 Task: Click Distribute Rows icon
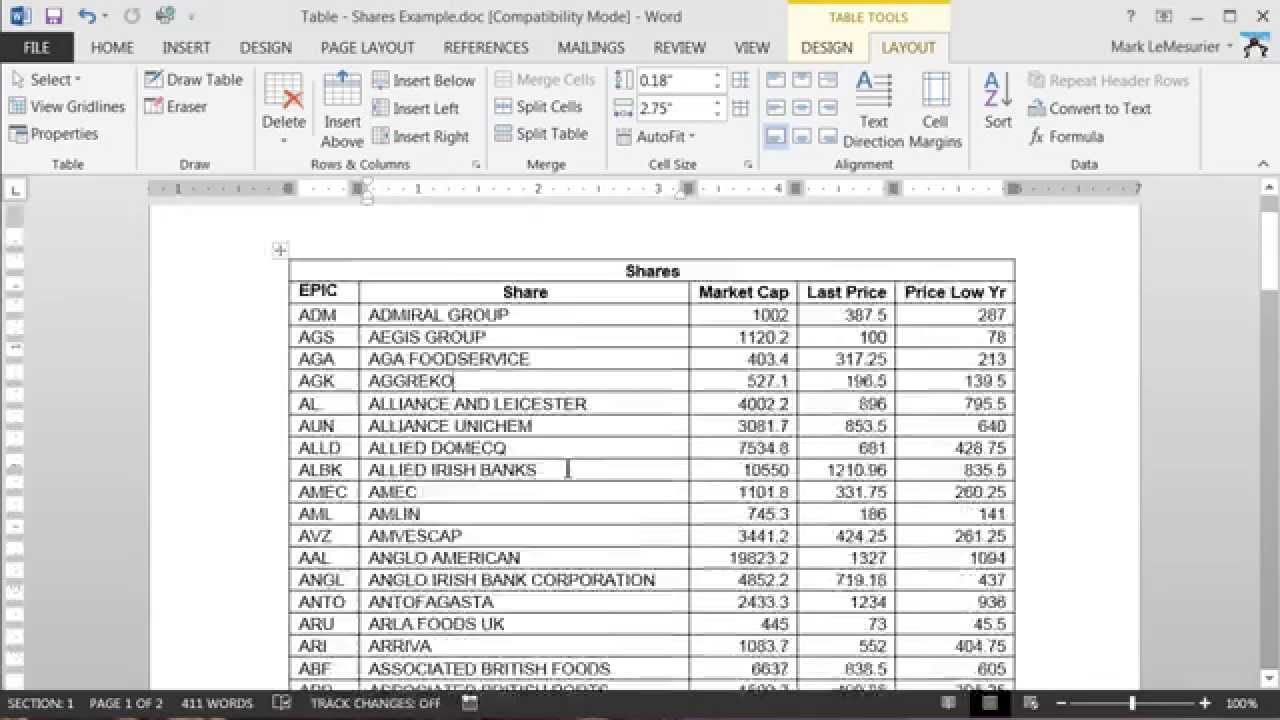[x=740, y=81]
